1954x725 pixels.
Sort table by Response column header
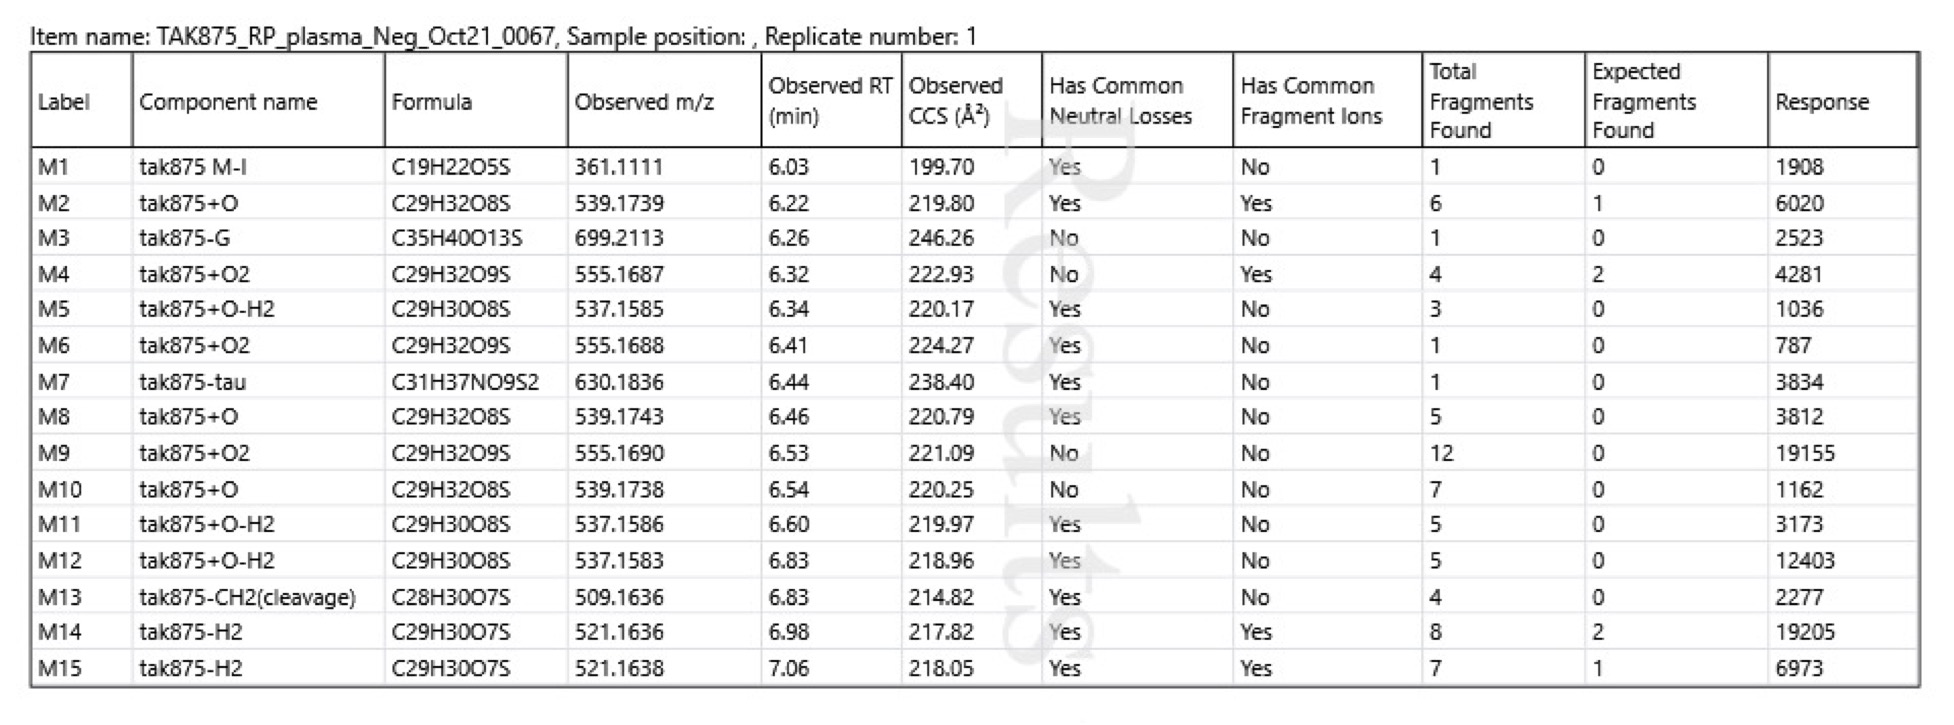pos(1821,102)
